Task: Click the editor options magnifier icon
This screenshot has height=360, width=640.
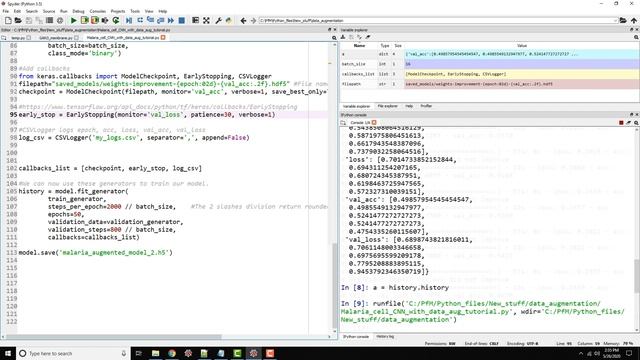Action: pos(334,38)
